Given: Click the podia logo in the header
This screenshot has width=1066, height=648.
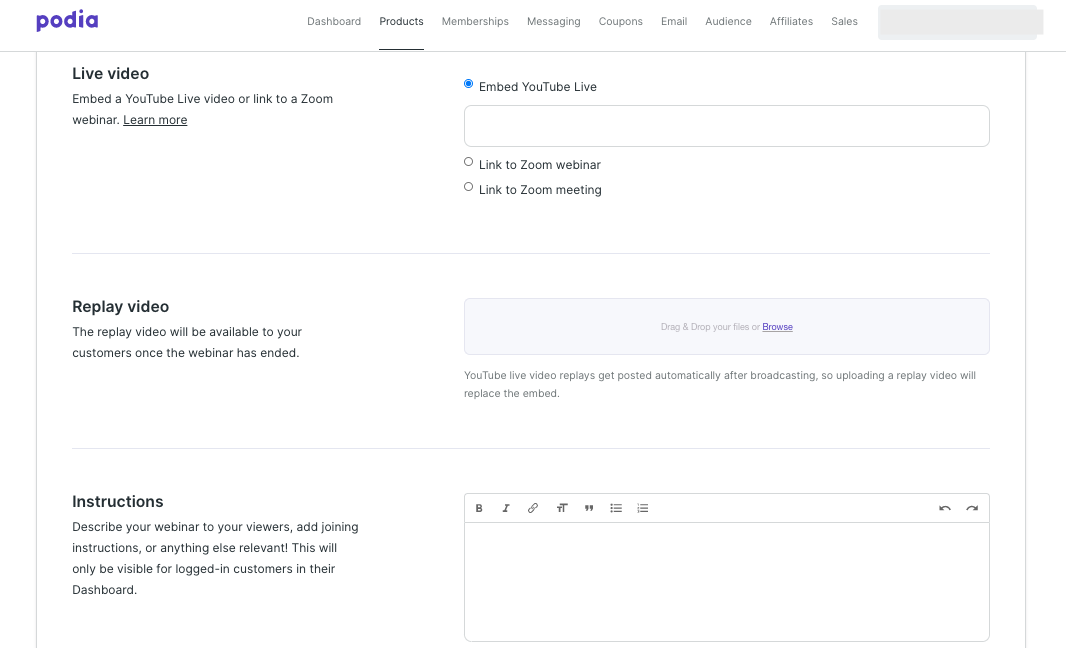Looking at the screenshot, I should point(67,20).
